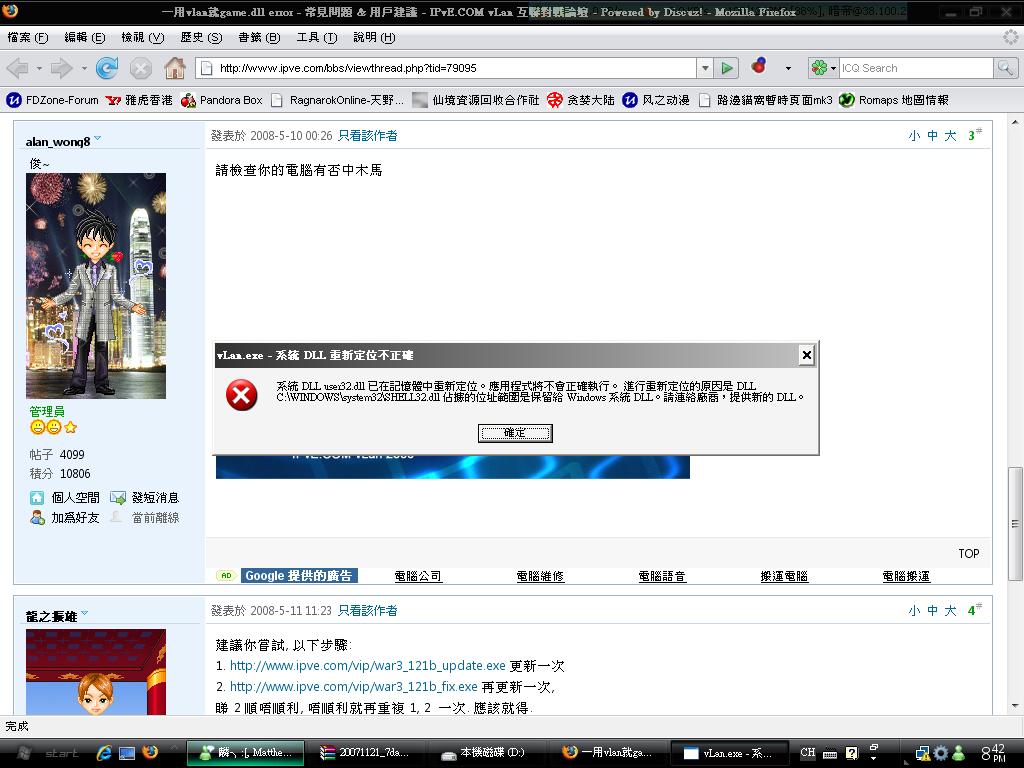Click the CH language bar indicator

tap(808, 752)
